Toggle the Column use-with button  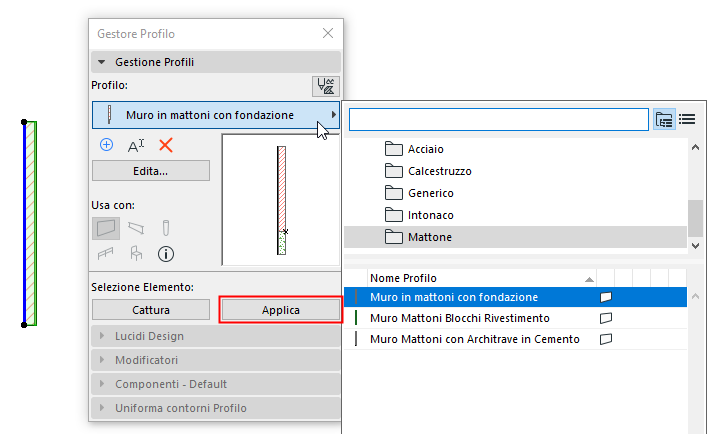coord(166,229)
